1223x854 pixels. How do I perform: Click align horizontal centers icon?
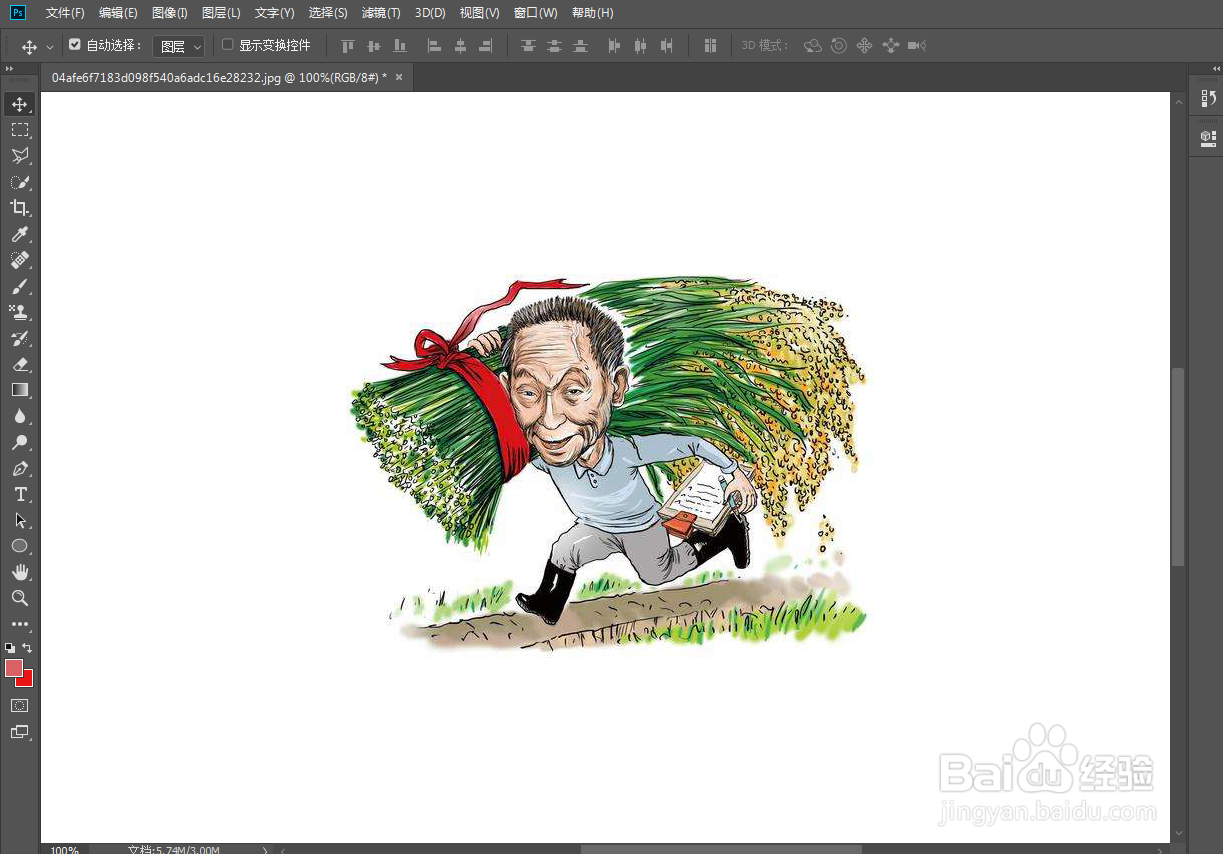pyautogui.click(x=460, y=46)
